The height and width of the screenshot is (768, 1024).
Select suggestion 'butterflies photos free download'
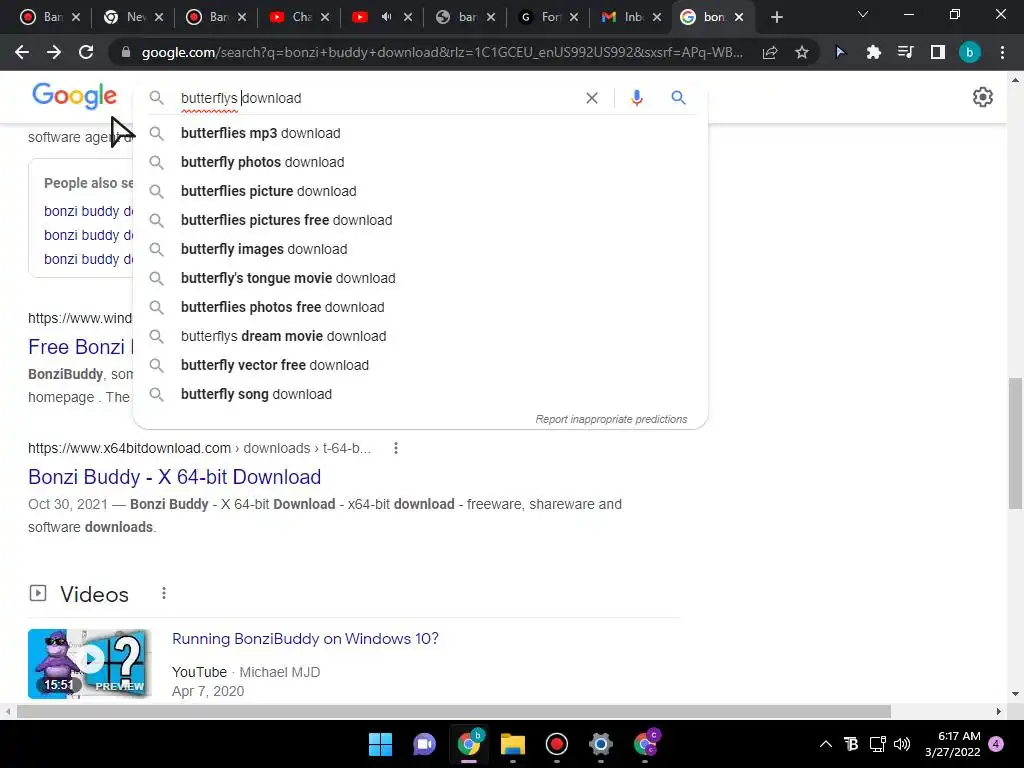(421, 307)
